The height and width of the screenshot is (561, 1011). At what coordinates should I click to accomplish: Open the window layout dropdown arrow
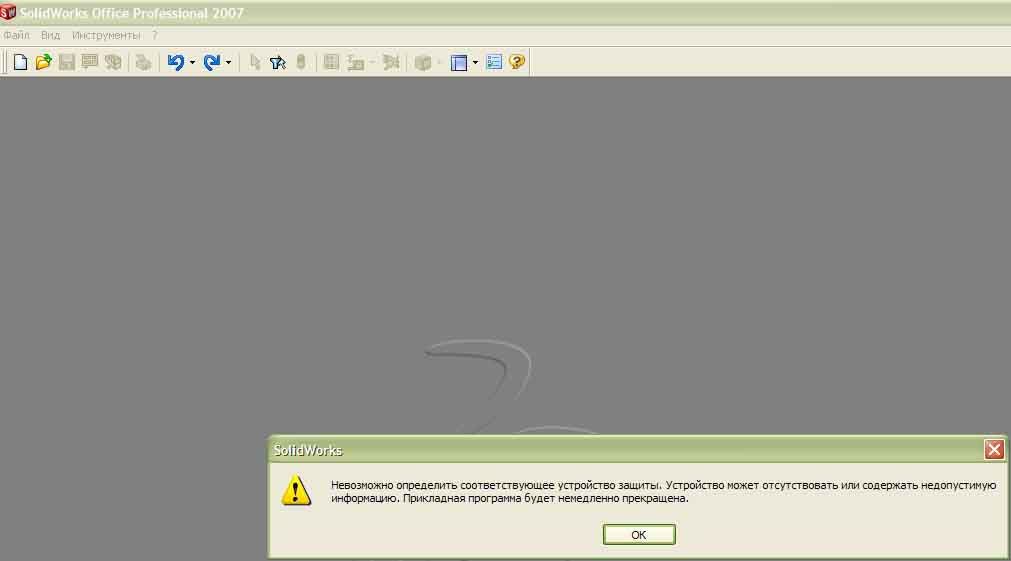click(x=475, y=63)
